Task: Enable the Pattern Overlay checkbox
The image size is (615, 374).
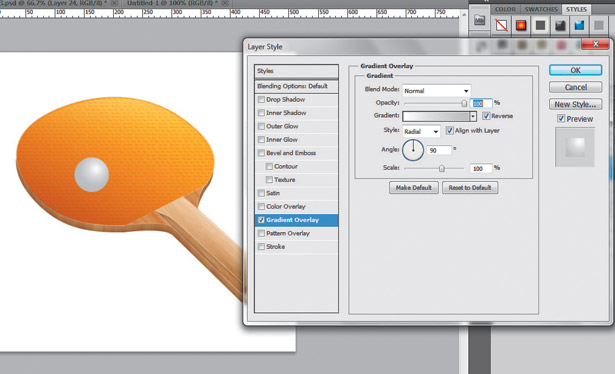Action: coord(261,233)
